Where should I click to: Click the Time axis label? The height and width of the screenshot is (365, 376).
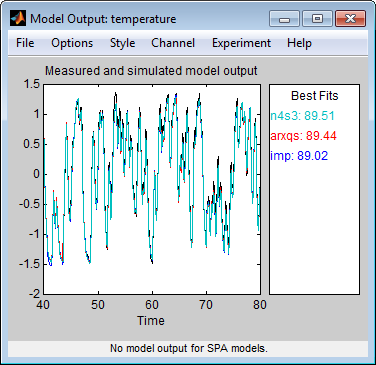pos(151,321)
